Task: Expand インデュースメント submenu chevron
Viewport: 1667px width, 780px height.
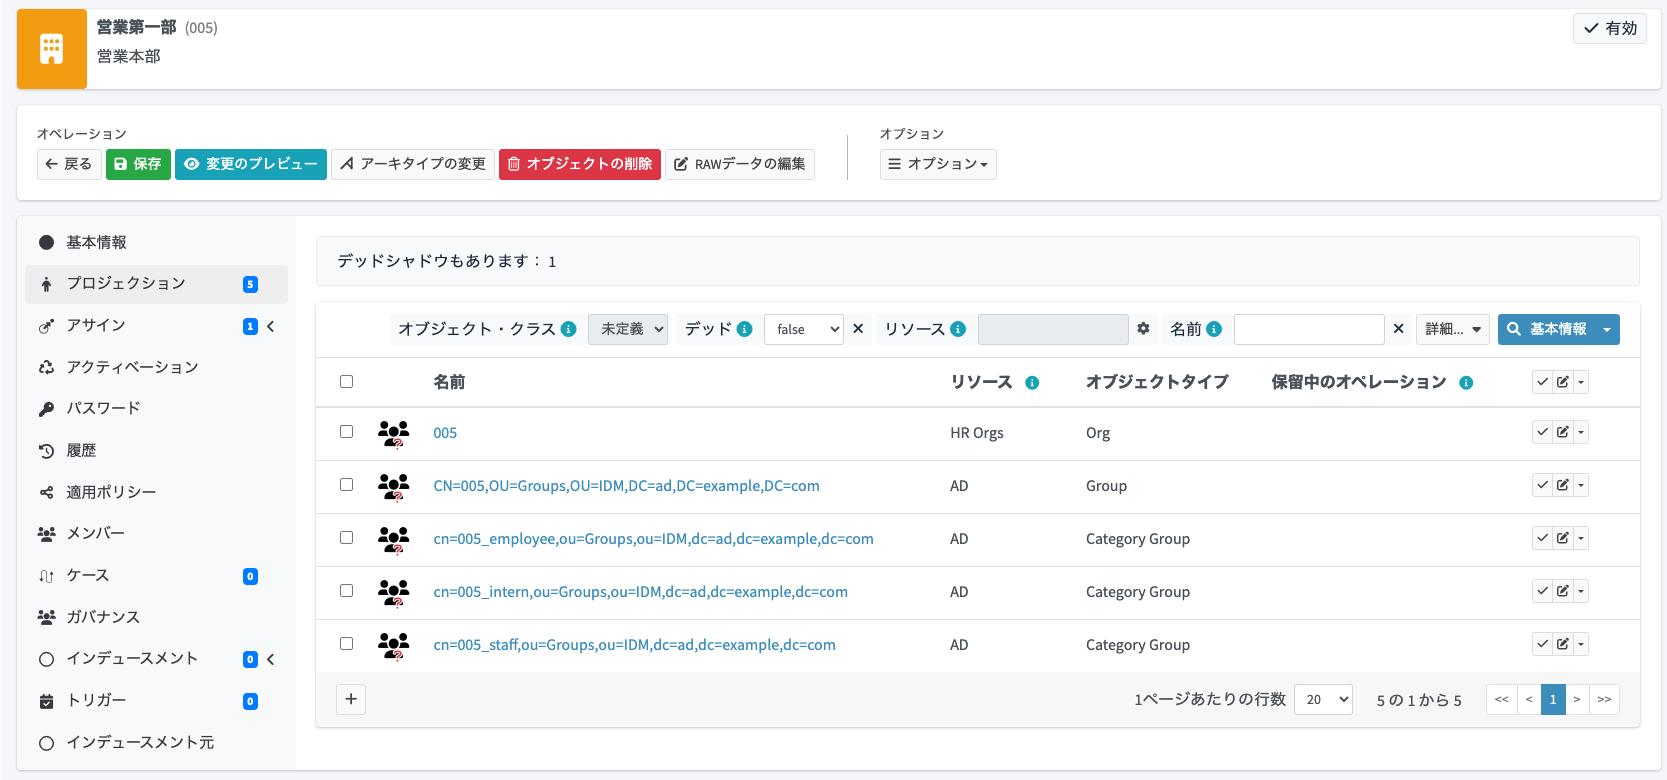Action: tap(271, 659)
